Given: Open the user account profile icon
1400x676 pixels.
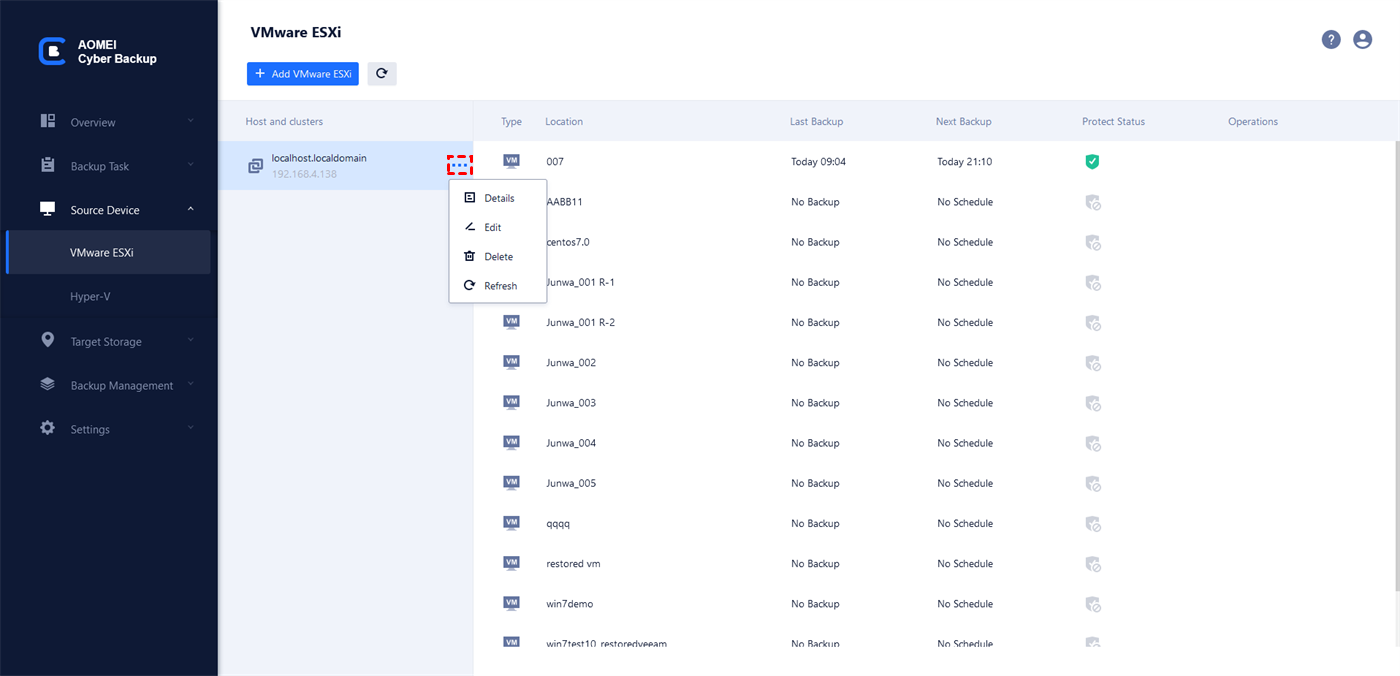Looking at the screenshot, I should tap(1362, 40).
